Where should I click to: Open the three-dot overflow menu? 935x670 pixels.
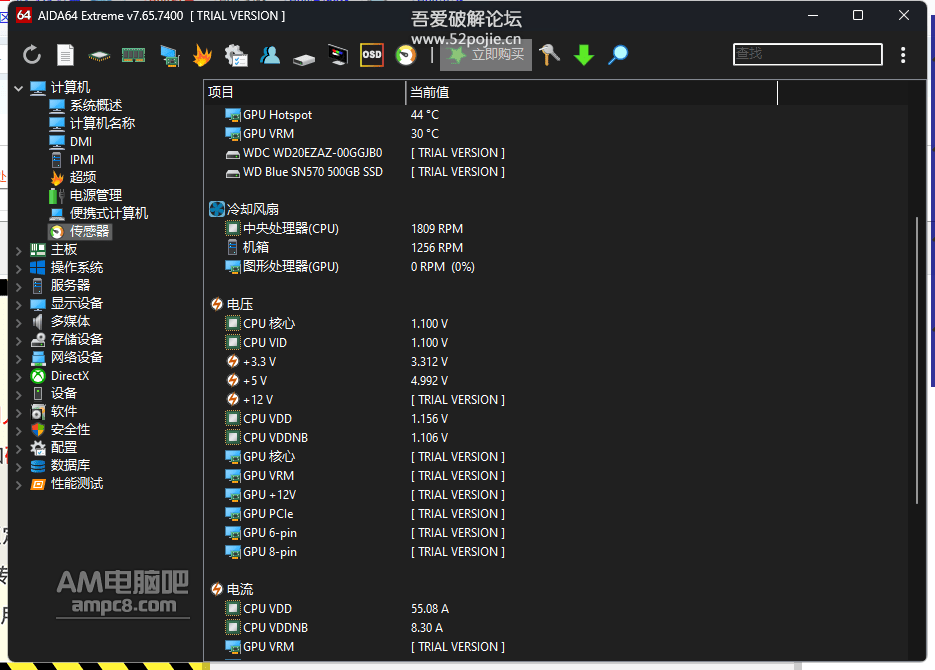[903, 55]
